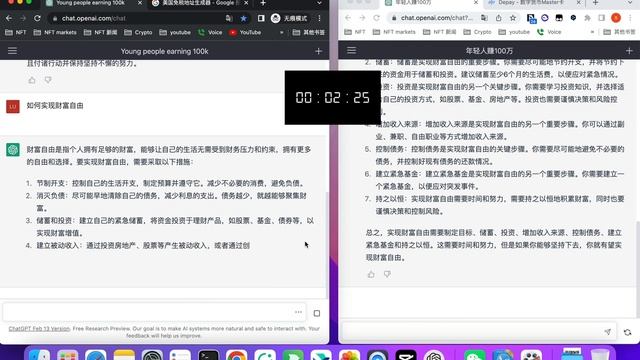Open side panel icon in left window
640x360 pixels.
pyautogui.click(x=261, y=18)
